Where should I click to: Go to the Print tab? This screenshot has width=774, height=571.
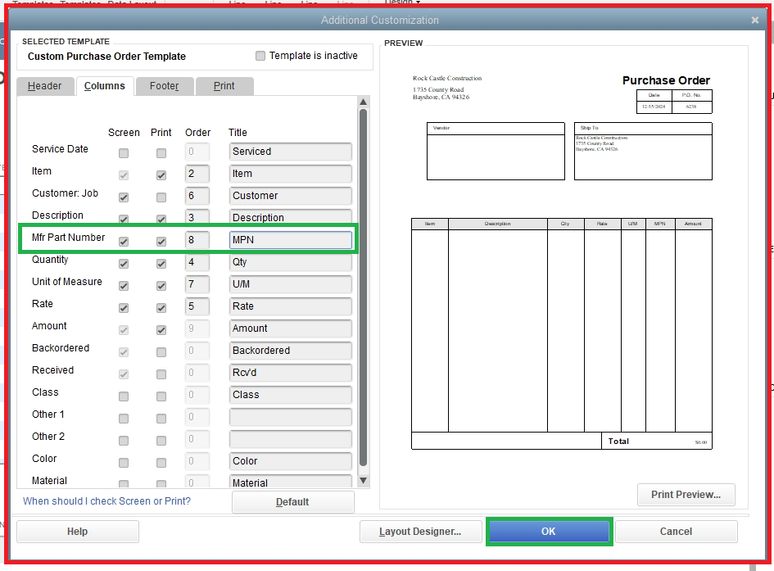(224, 86)
